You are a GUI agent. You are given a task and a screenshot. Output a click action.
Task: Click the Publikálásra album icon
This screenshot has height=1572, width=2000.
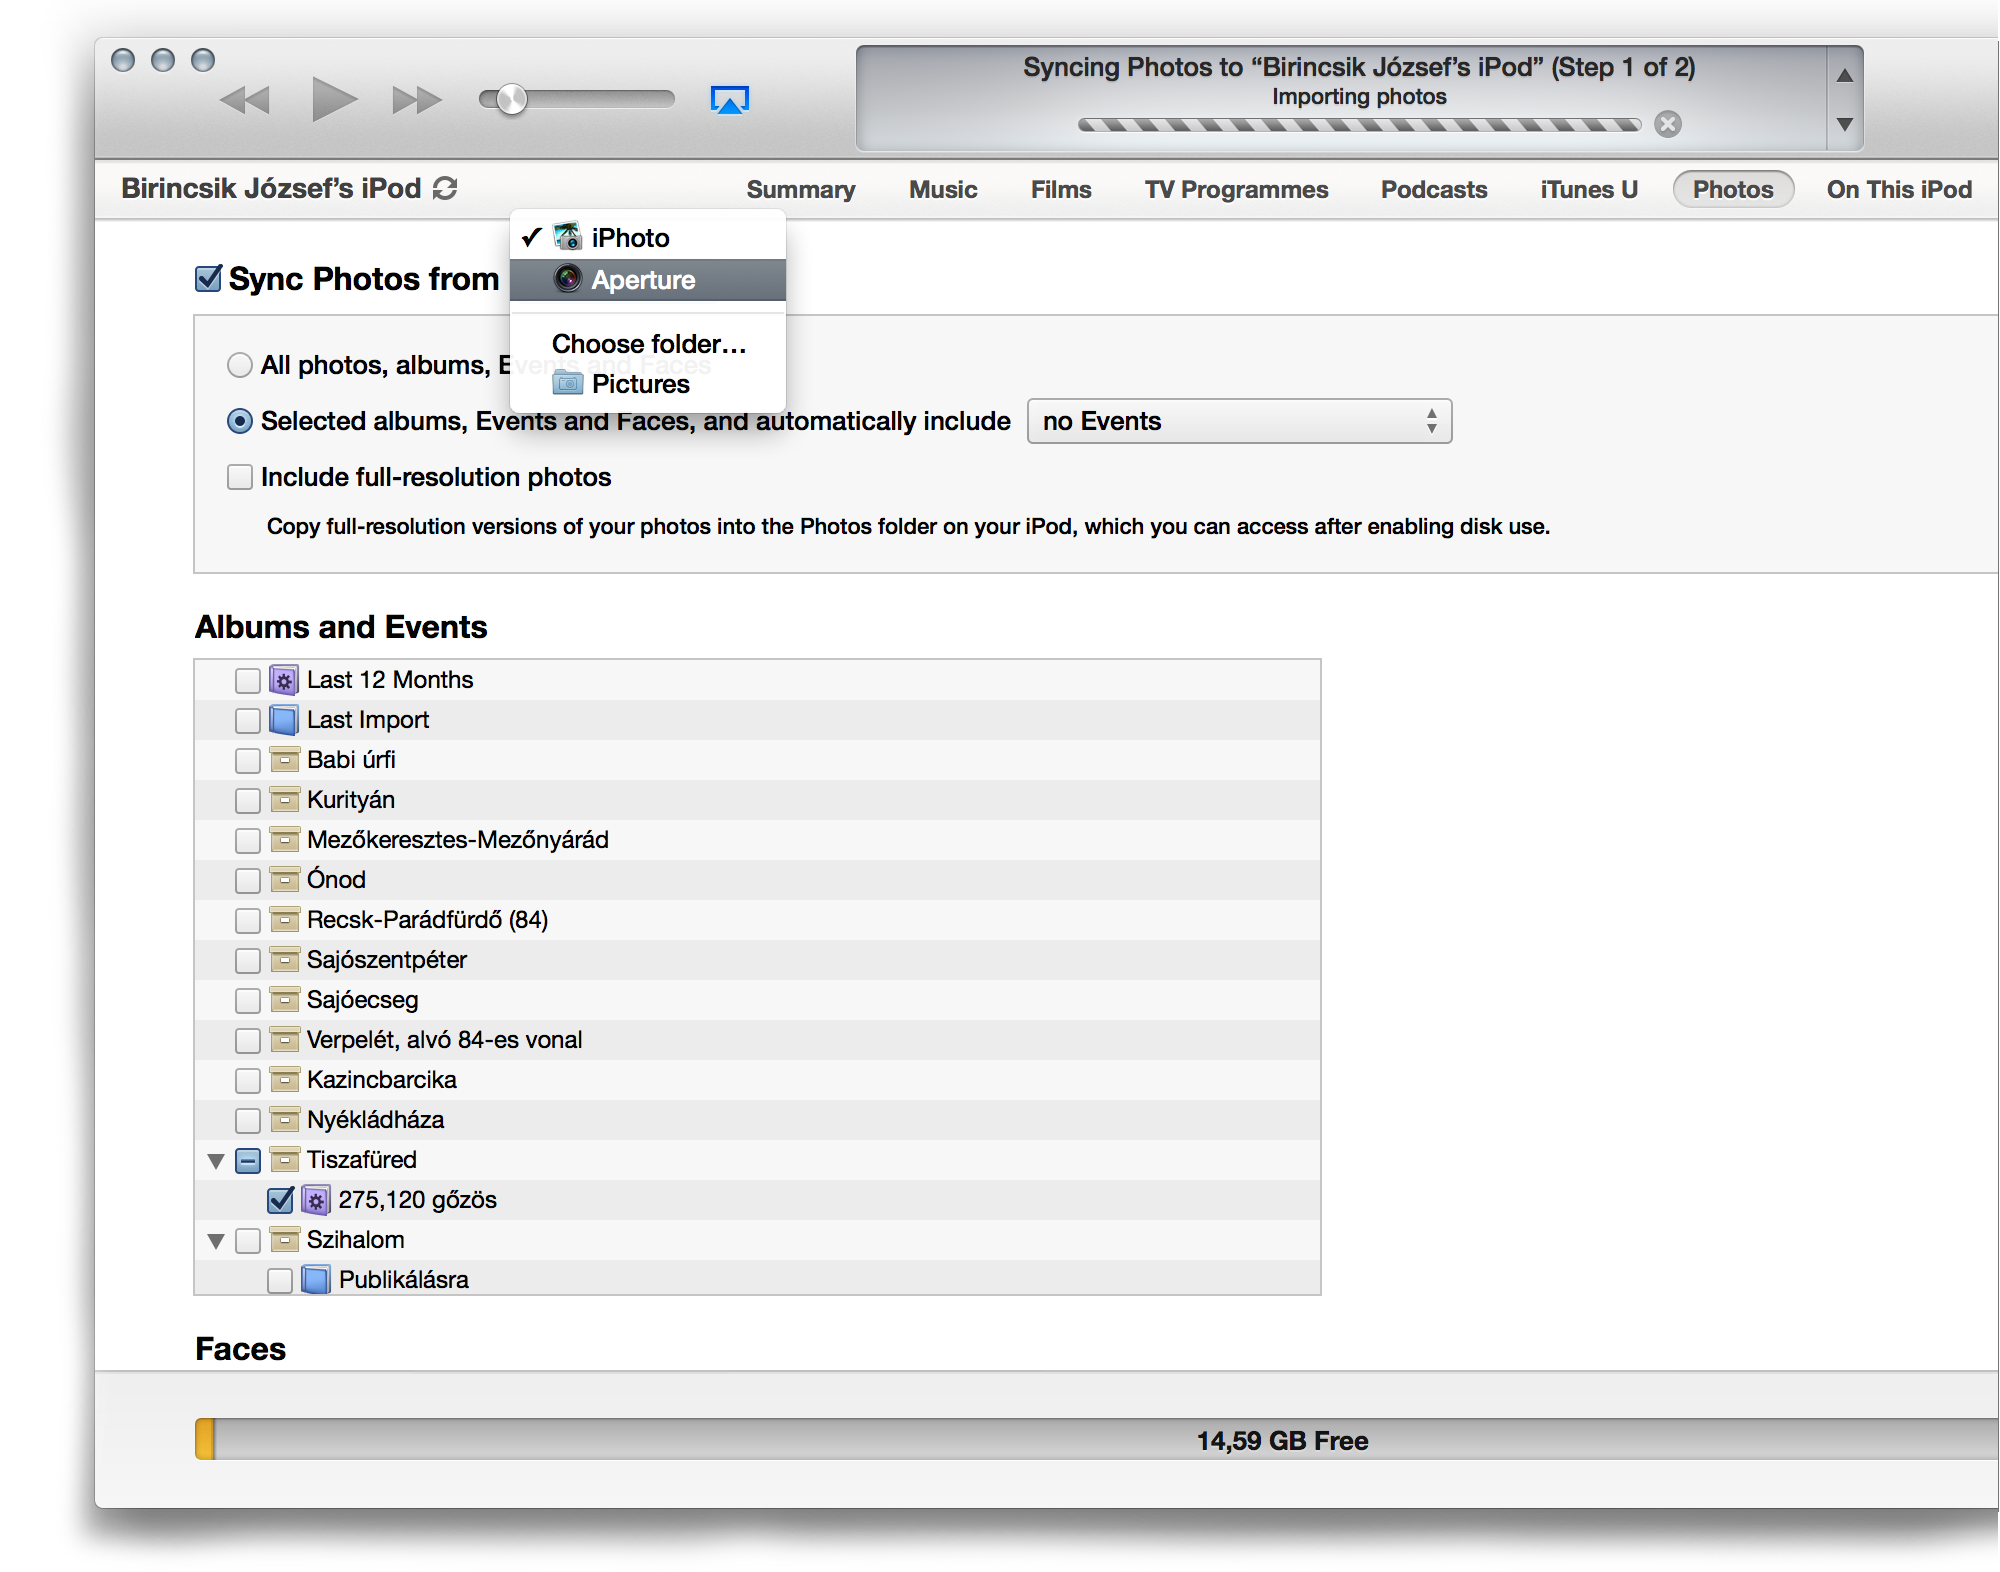click(316, 1280)
